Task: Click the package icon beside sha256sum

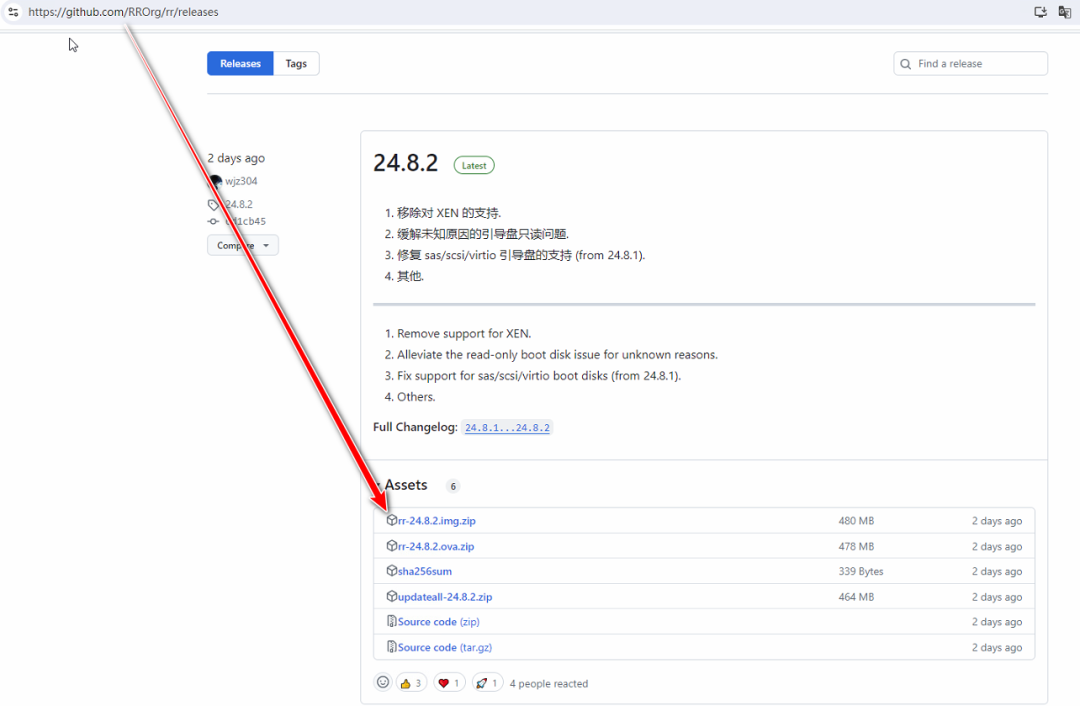Action: point(392,571)
